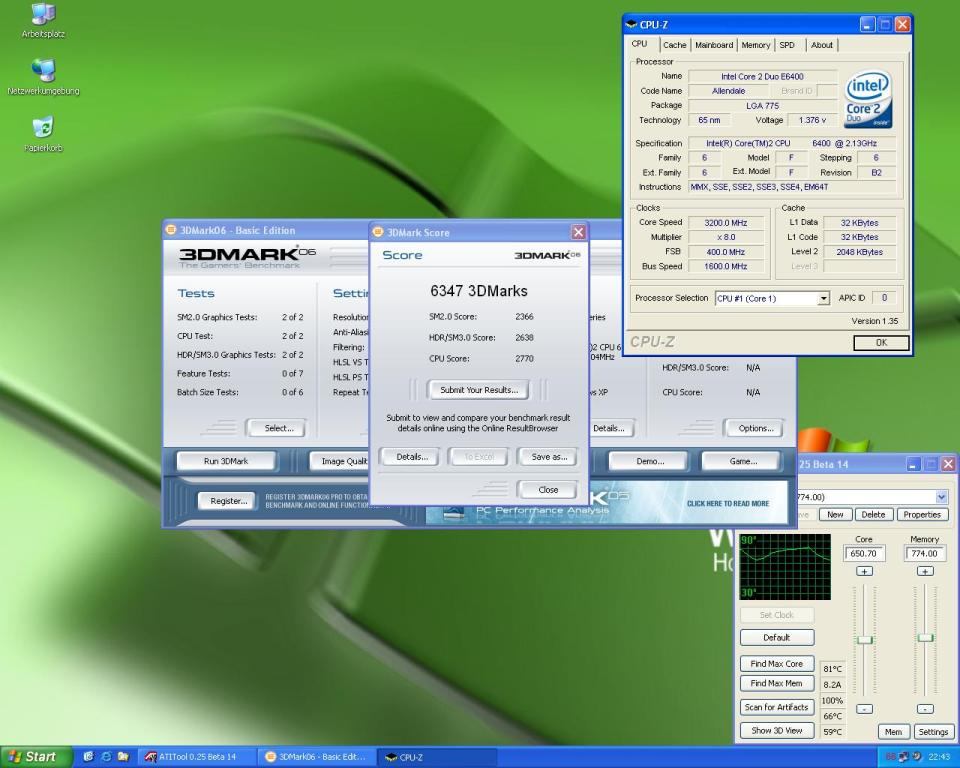
Task: Click the CPU-Z title bar chip icon
Action: pos(631,24)
